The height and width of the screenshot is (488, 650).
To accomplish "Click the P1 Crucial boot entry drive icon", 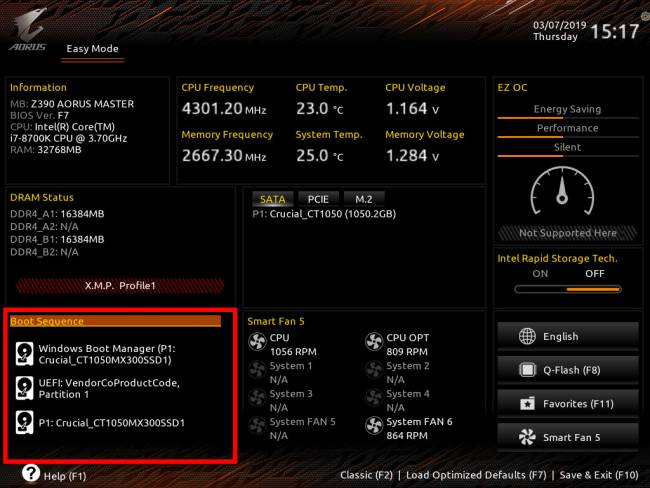I will point(24,422).
